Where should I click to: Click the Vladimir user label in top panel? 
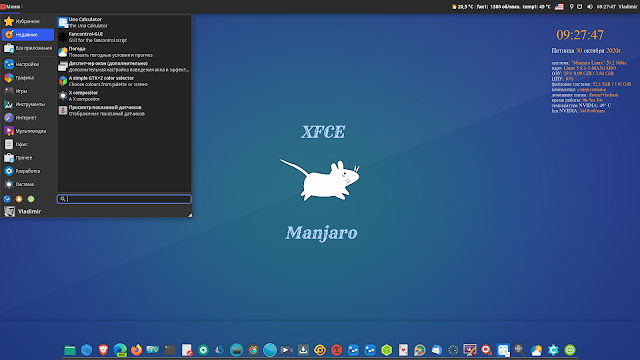[628, 7]
